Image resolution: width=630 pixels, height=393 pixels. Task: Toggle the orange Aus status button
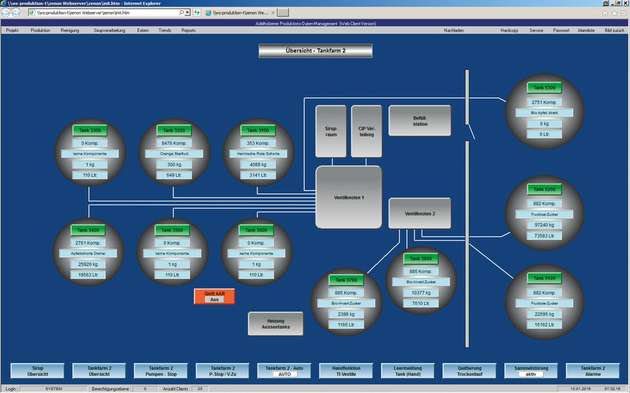[215, 296]
